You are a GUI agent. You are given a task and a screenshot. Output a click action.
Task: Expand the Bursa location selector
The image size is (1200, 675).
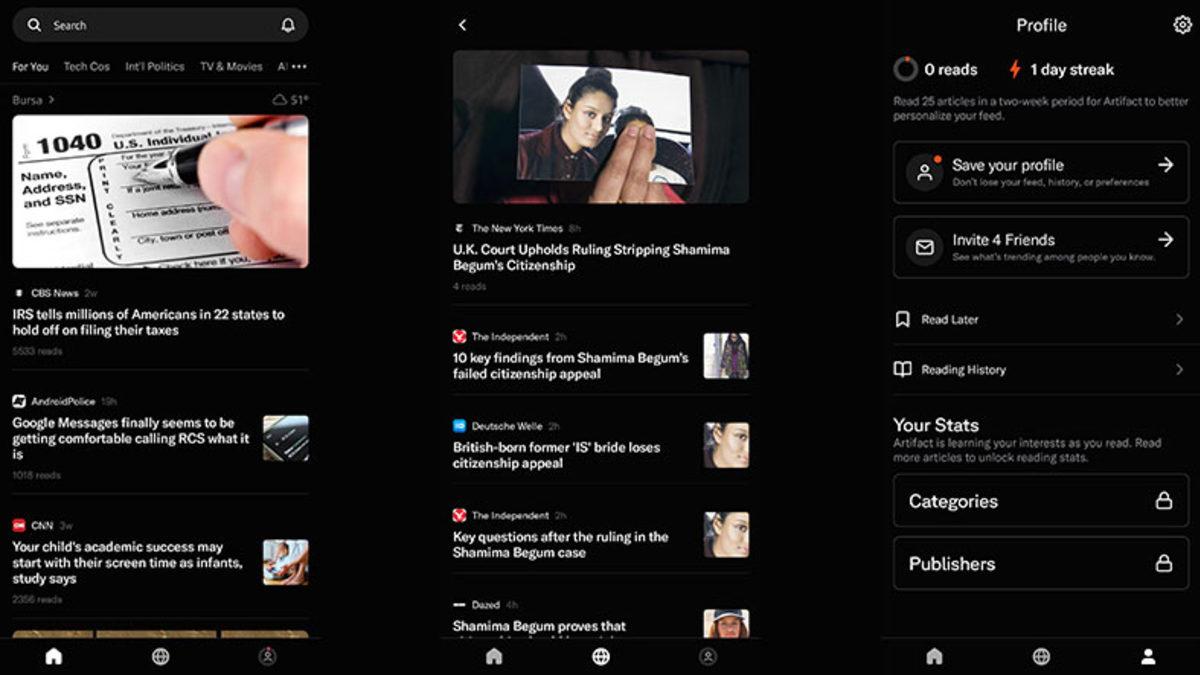pyautogui.click(x=33, y=99)
